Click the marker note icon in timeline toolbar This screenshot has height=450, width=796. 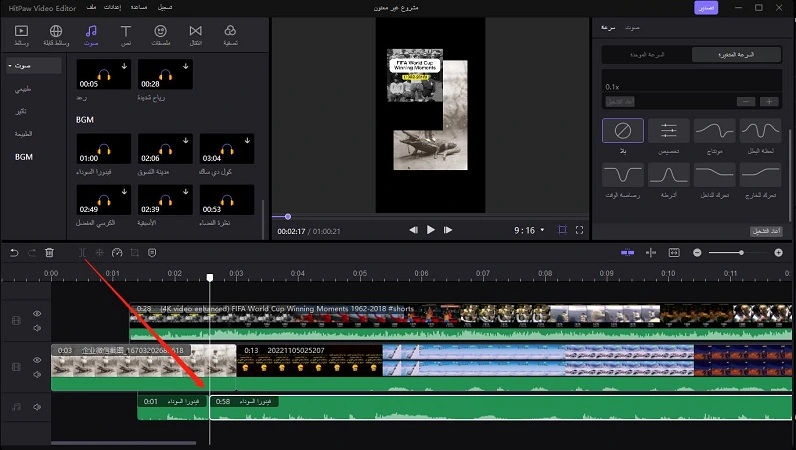point(152,252)
